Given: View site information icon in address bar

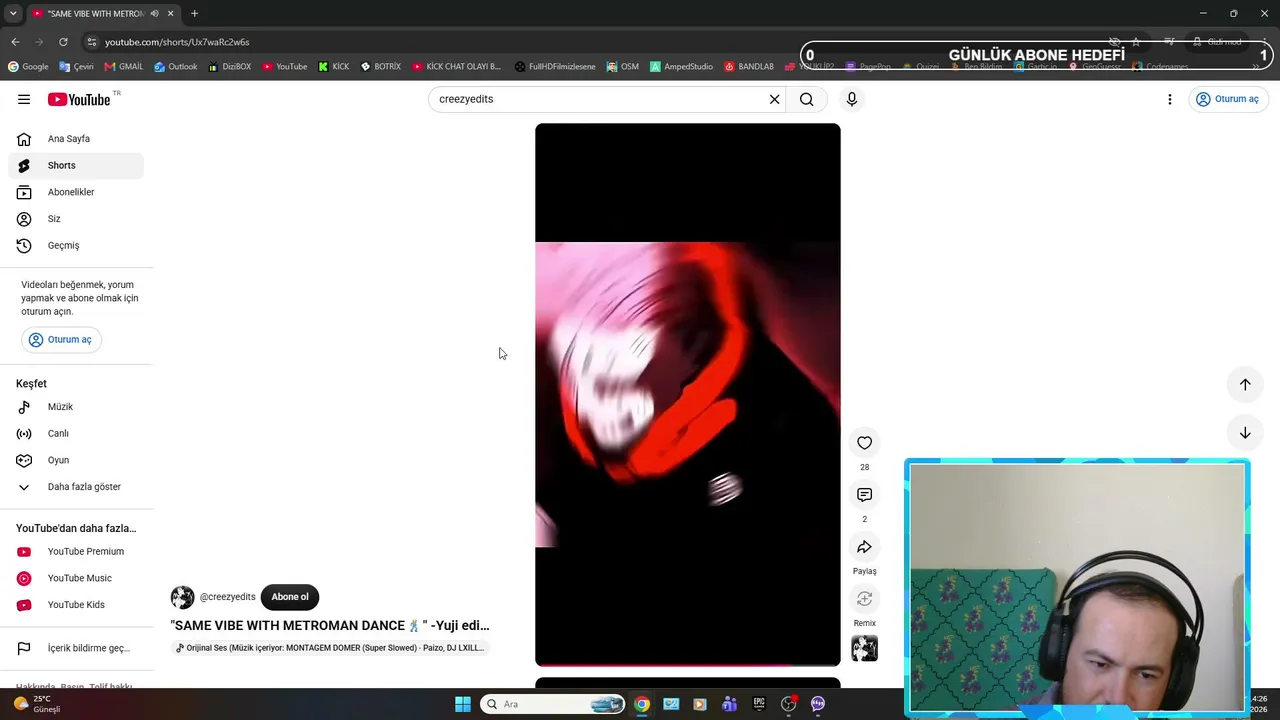Looking at the screenshot, I should [x=91, y=42].
